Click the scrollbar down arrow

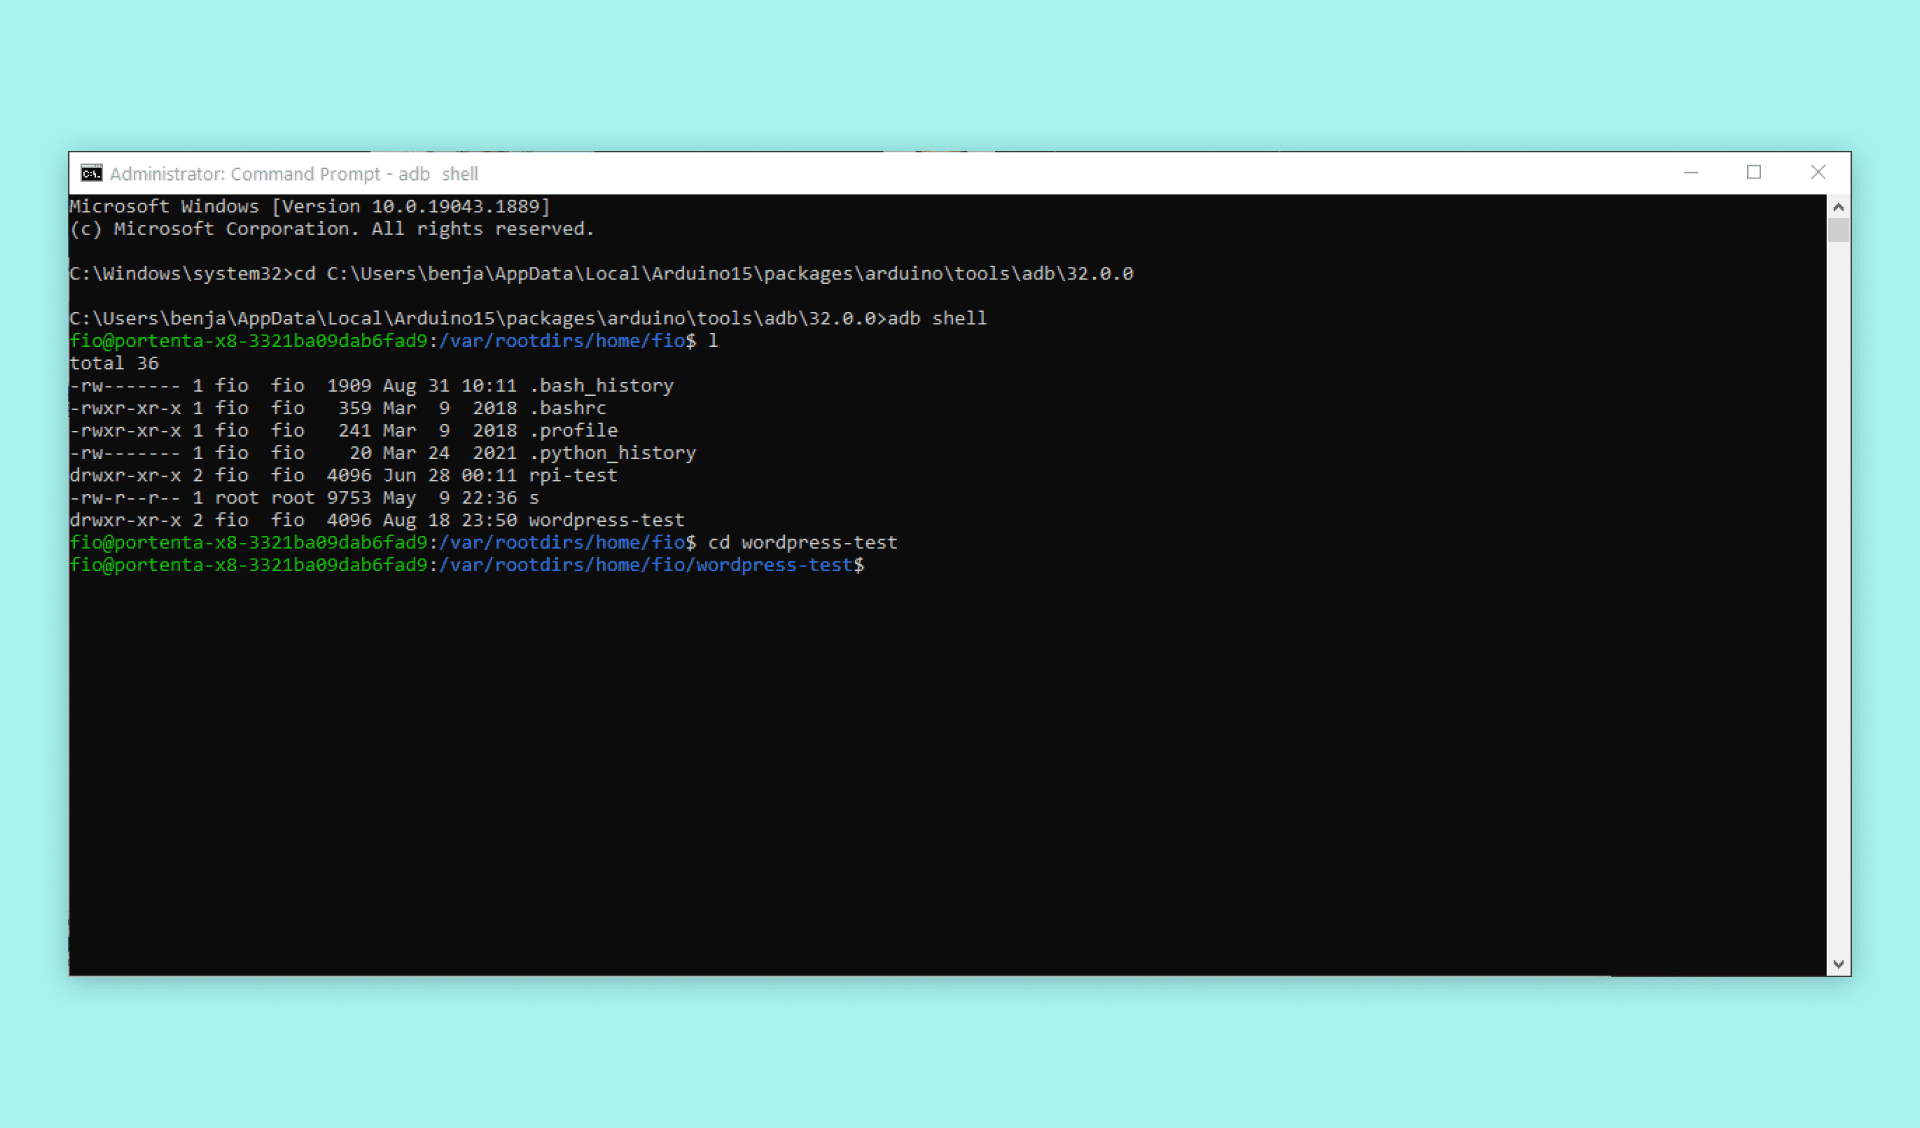coord(1838,964)
